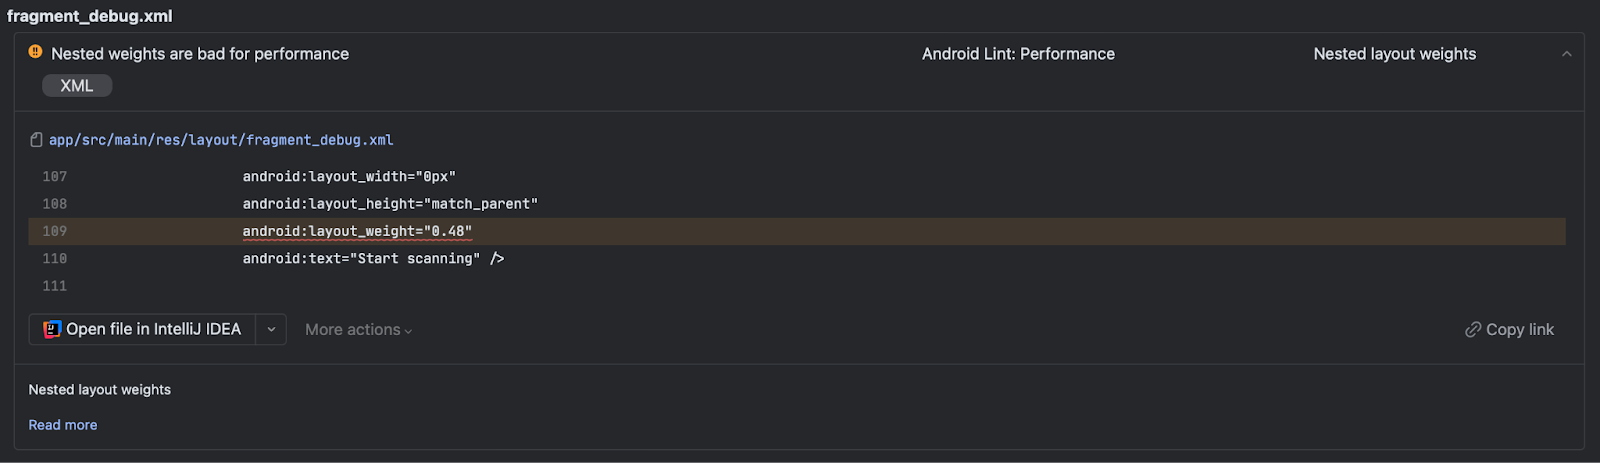Viewport: 1600px width, 463px height.
Task: Click the file icon beside fragment_debug.xml path
Action: (36, 140)
